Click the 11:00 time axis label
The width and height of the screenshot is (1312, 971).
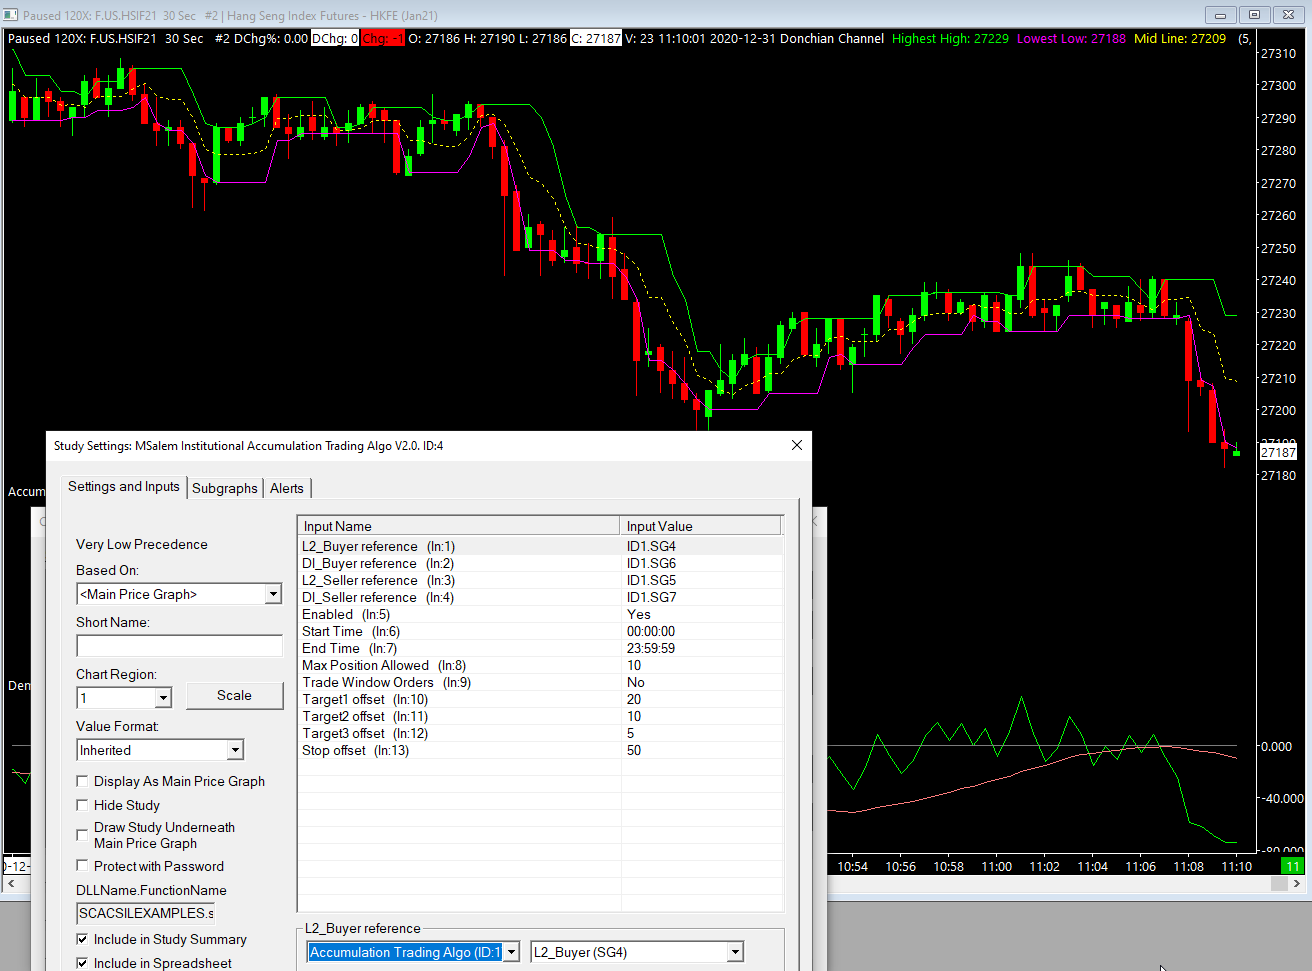tap(997, 866)
